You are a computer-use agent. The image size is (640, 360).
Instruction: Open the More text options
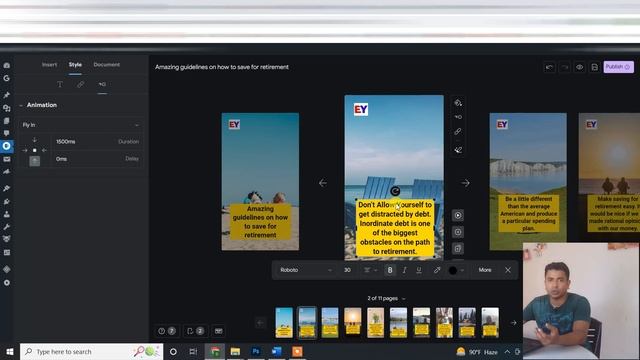tap(485, 270)
